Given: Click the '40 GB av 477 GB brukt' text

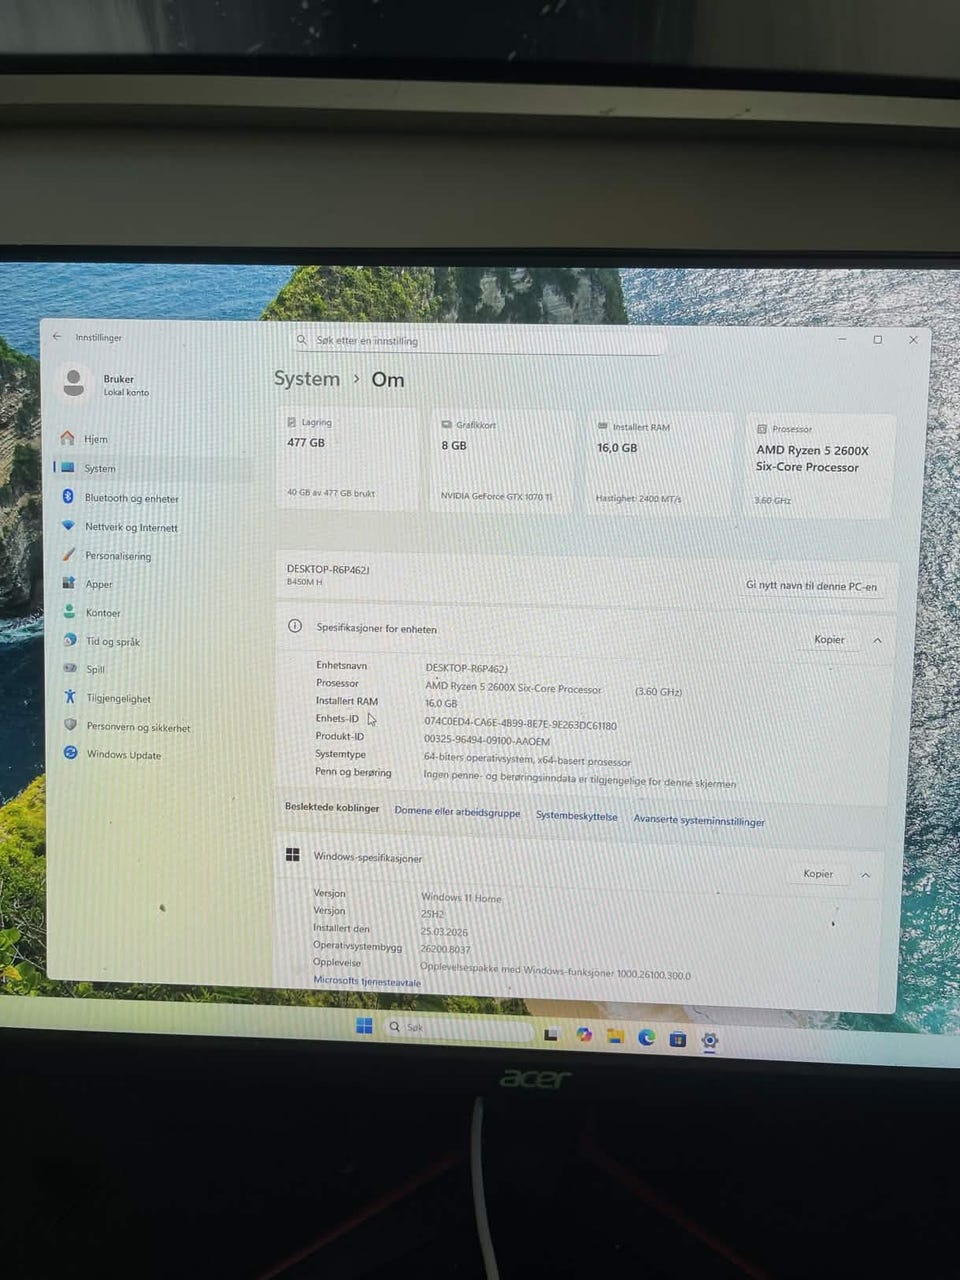Looking at the screenshot, I should 331,493.
